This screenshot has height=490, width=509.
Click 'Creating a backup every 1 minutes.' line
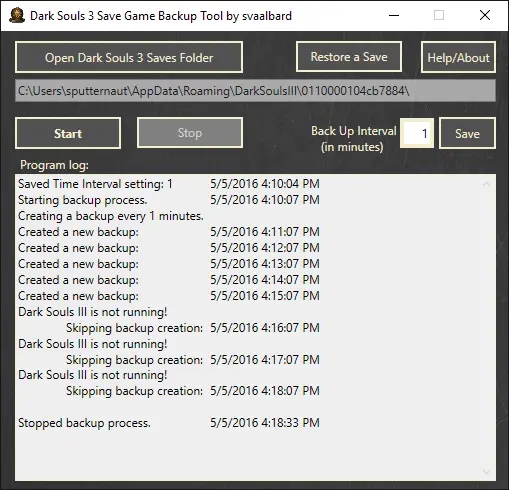pos(111,216)
